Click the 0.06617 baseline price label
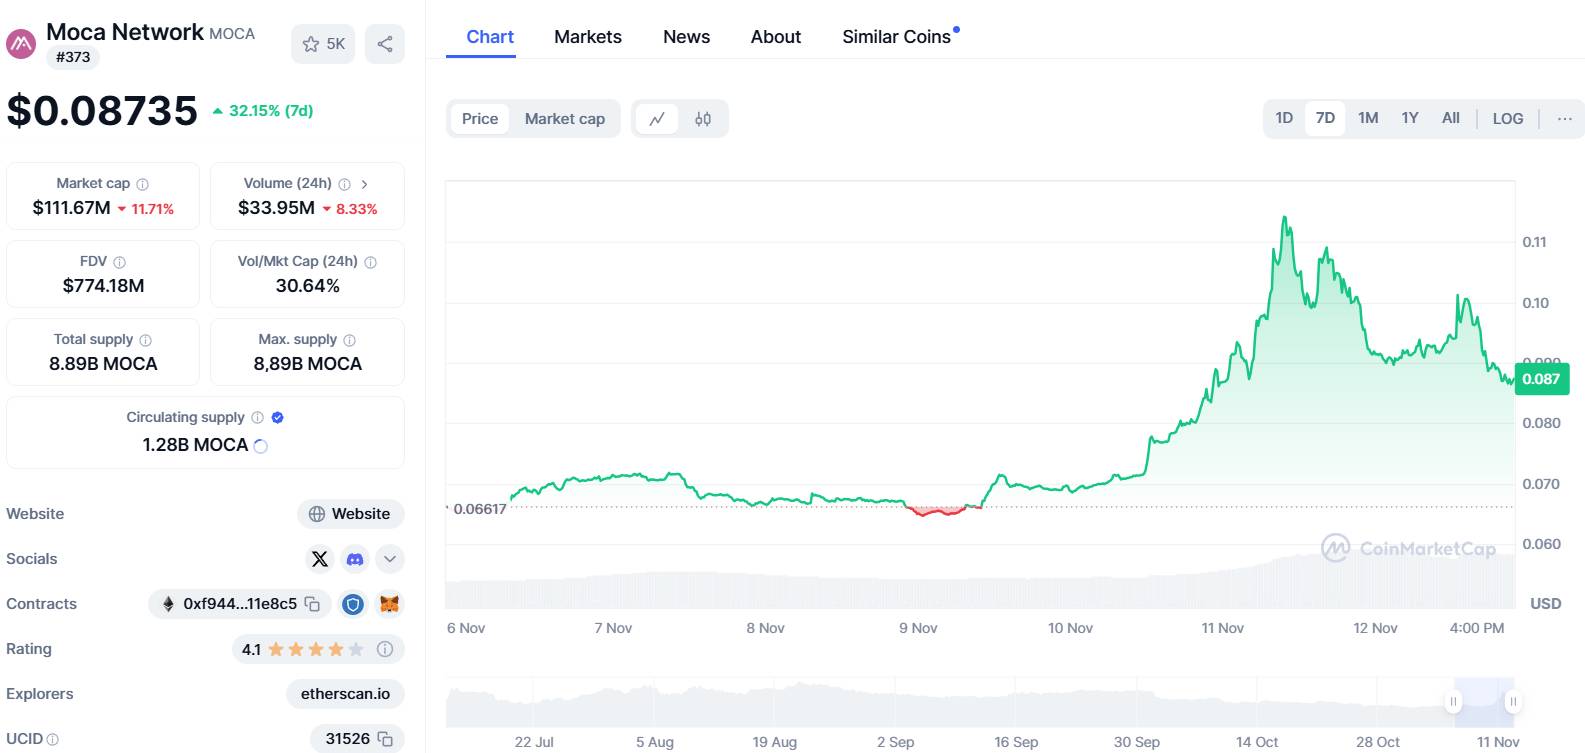Viewport: 1585px width, 753px height. point(479,509)
